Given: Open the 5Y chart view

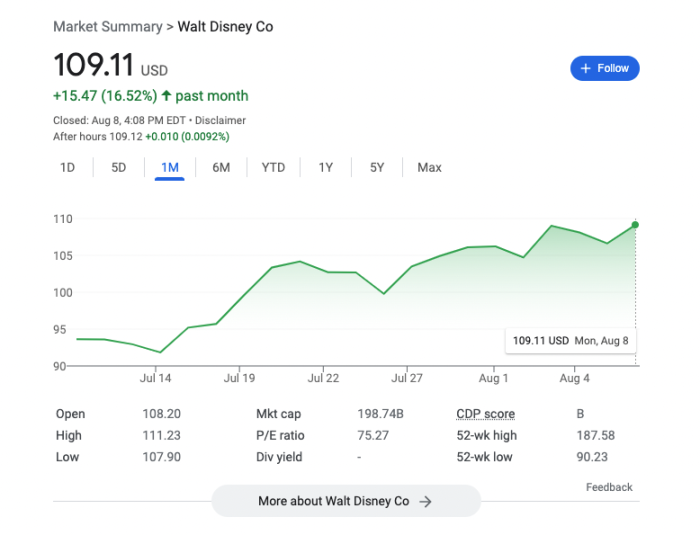Looking at the screenshot, I should [377, 168].
